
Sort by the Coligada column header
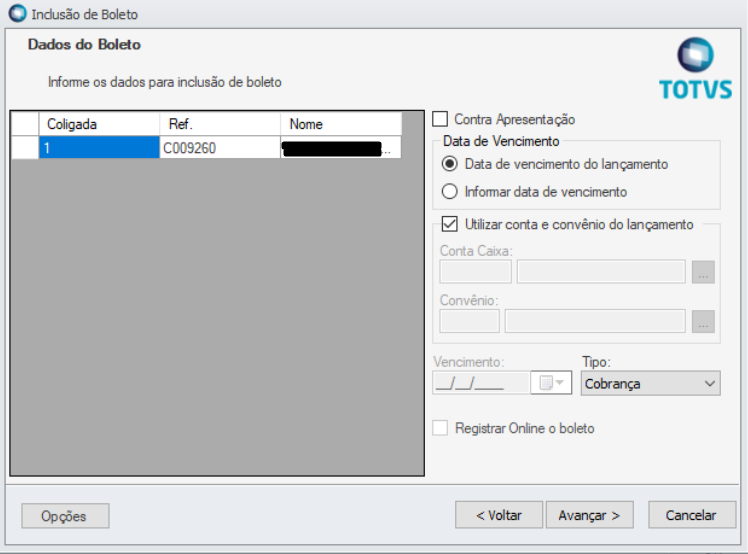click(98, 124)
